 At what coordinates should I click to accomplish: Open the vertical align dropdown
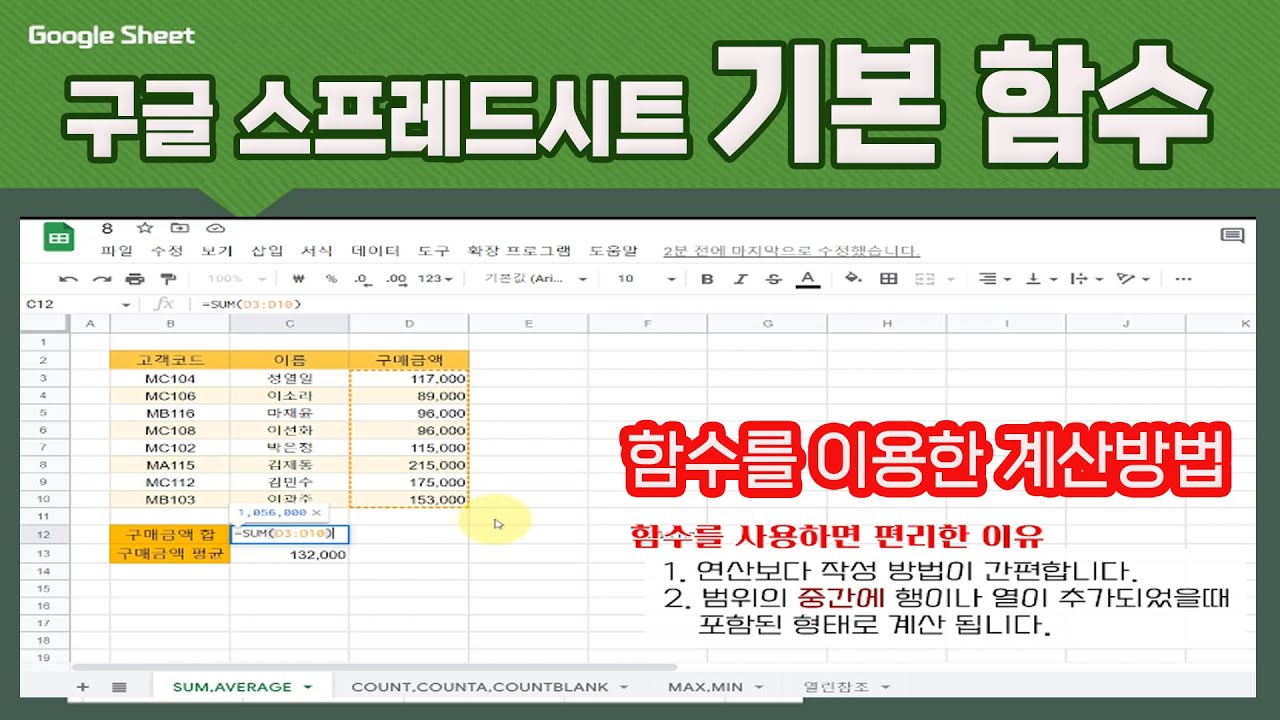(1041, 279)
